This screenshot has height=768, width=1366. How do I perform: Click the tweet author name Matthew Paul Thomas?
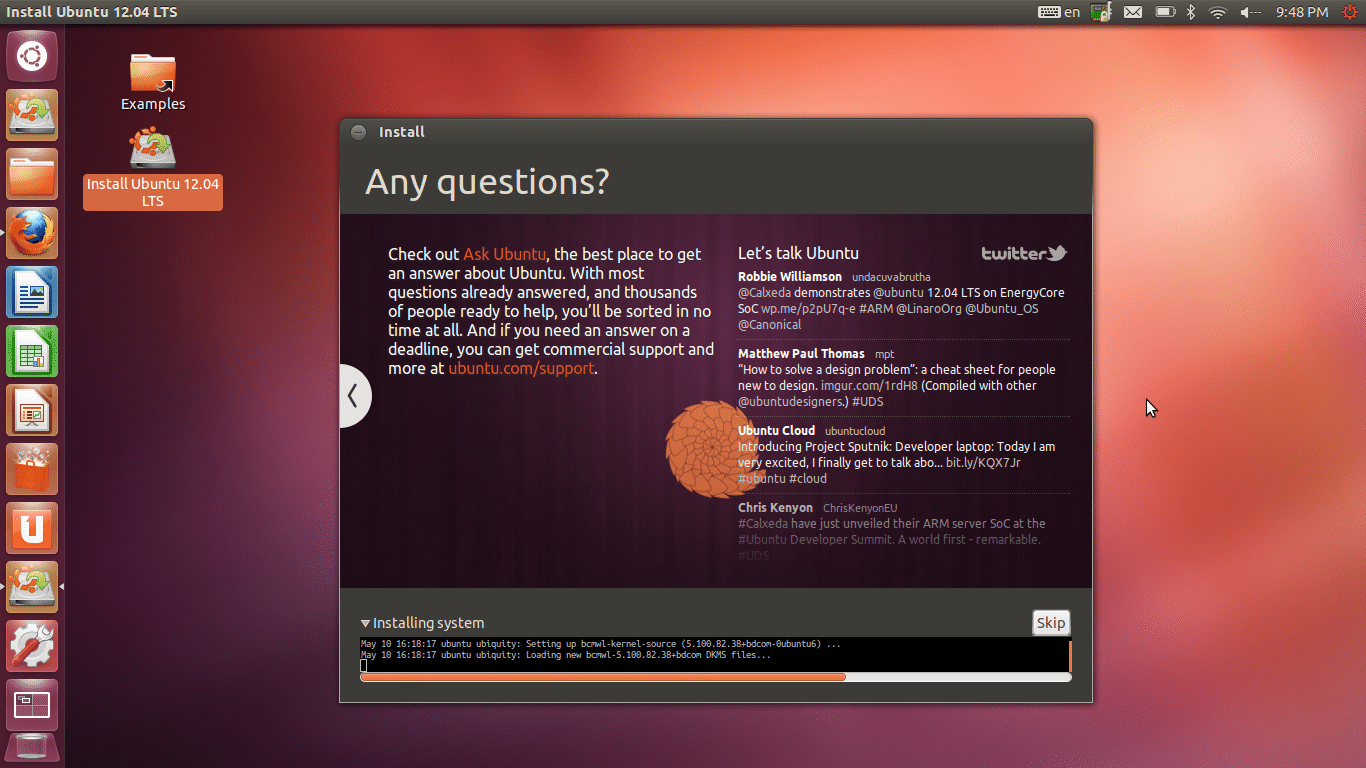(801, 354)
